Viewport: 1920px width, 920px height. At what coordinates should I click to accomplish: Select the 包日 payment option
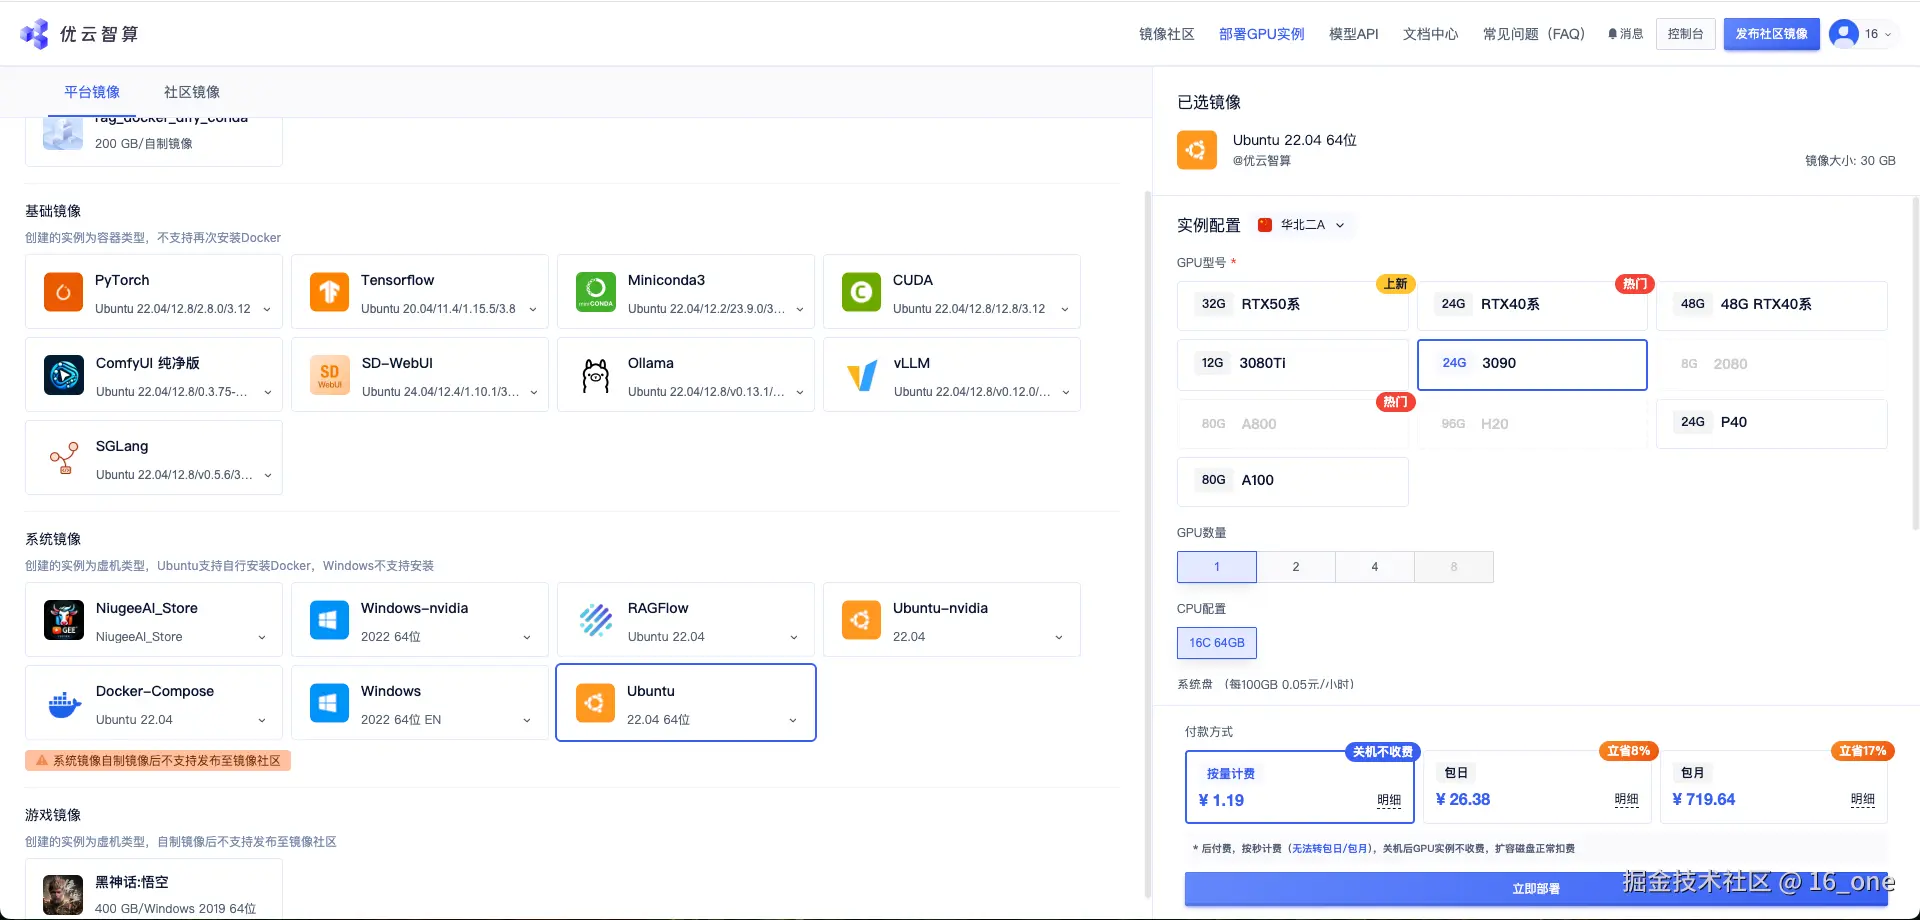click(x=1536, y=787)
